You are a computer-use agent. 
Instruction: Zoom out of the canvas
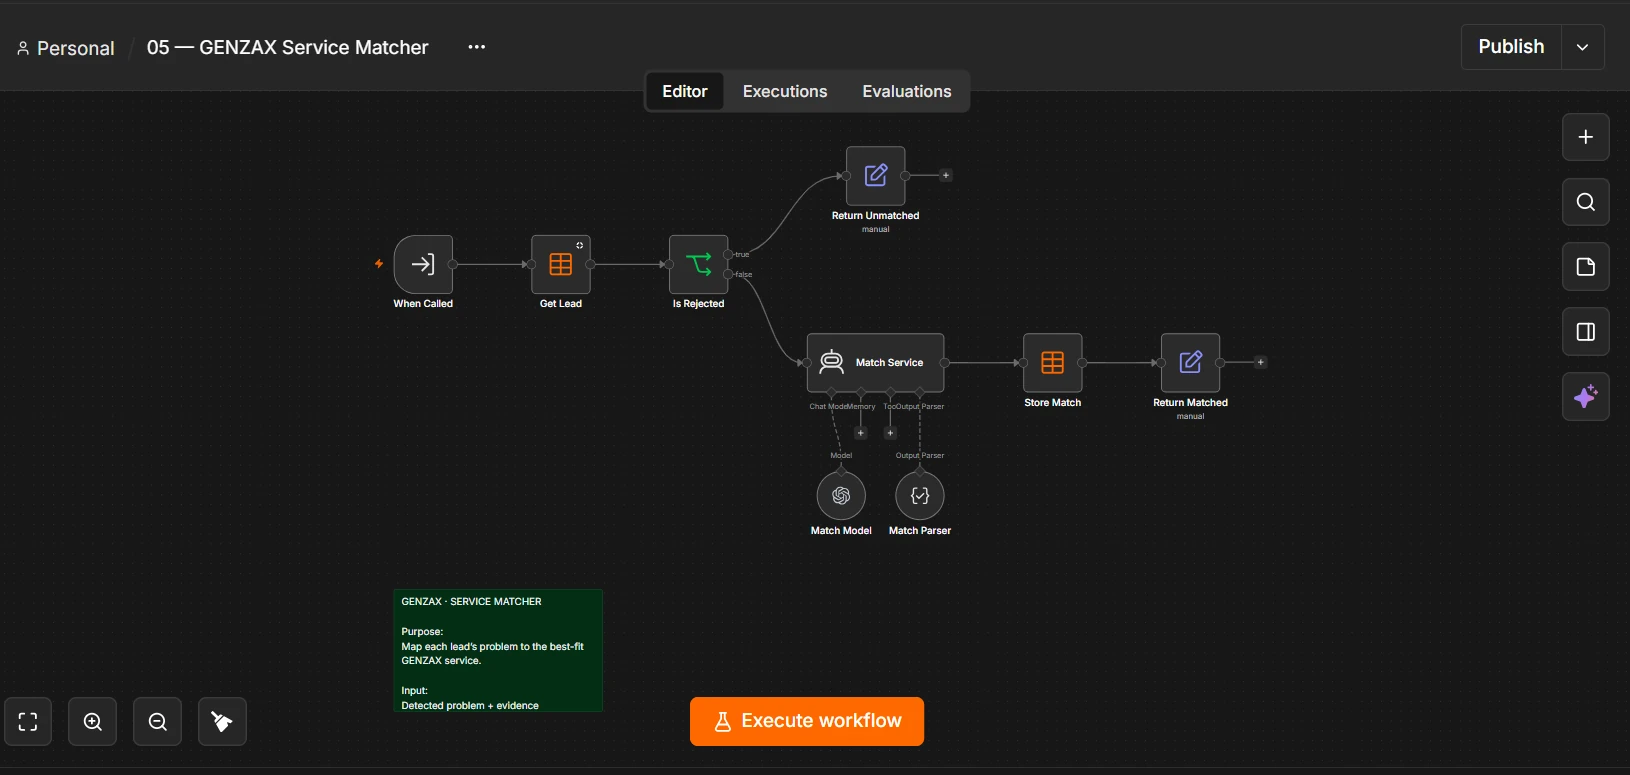[158, 722]
